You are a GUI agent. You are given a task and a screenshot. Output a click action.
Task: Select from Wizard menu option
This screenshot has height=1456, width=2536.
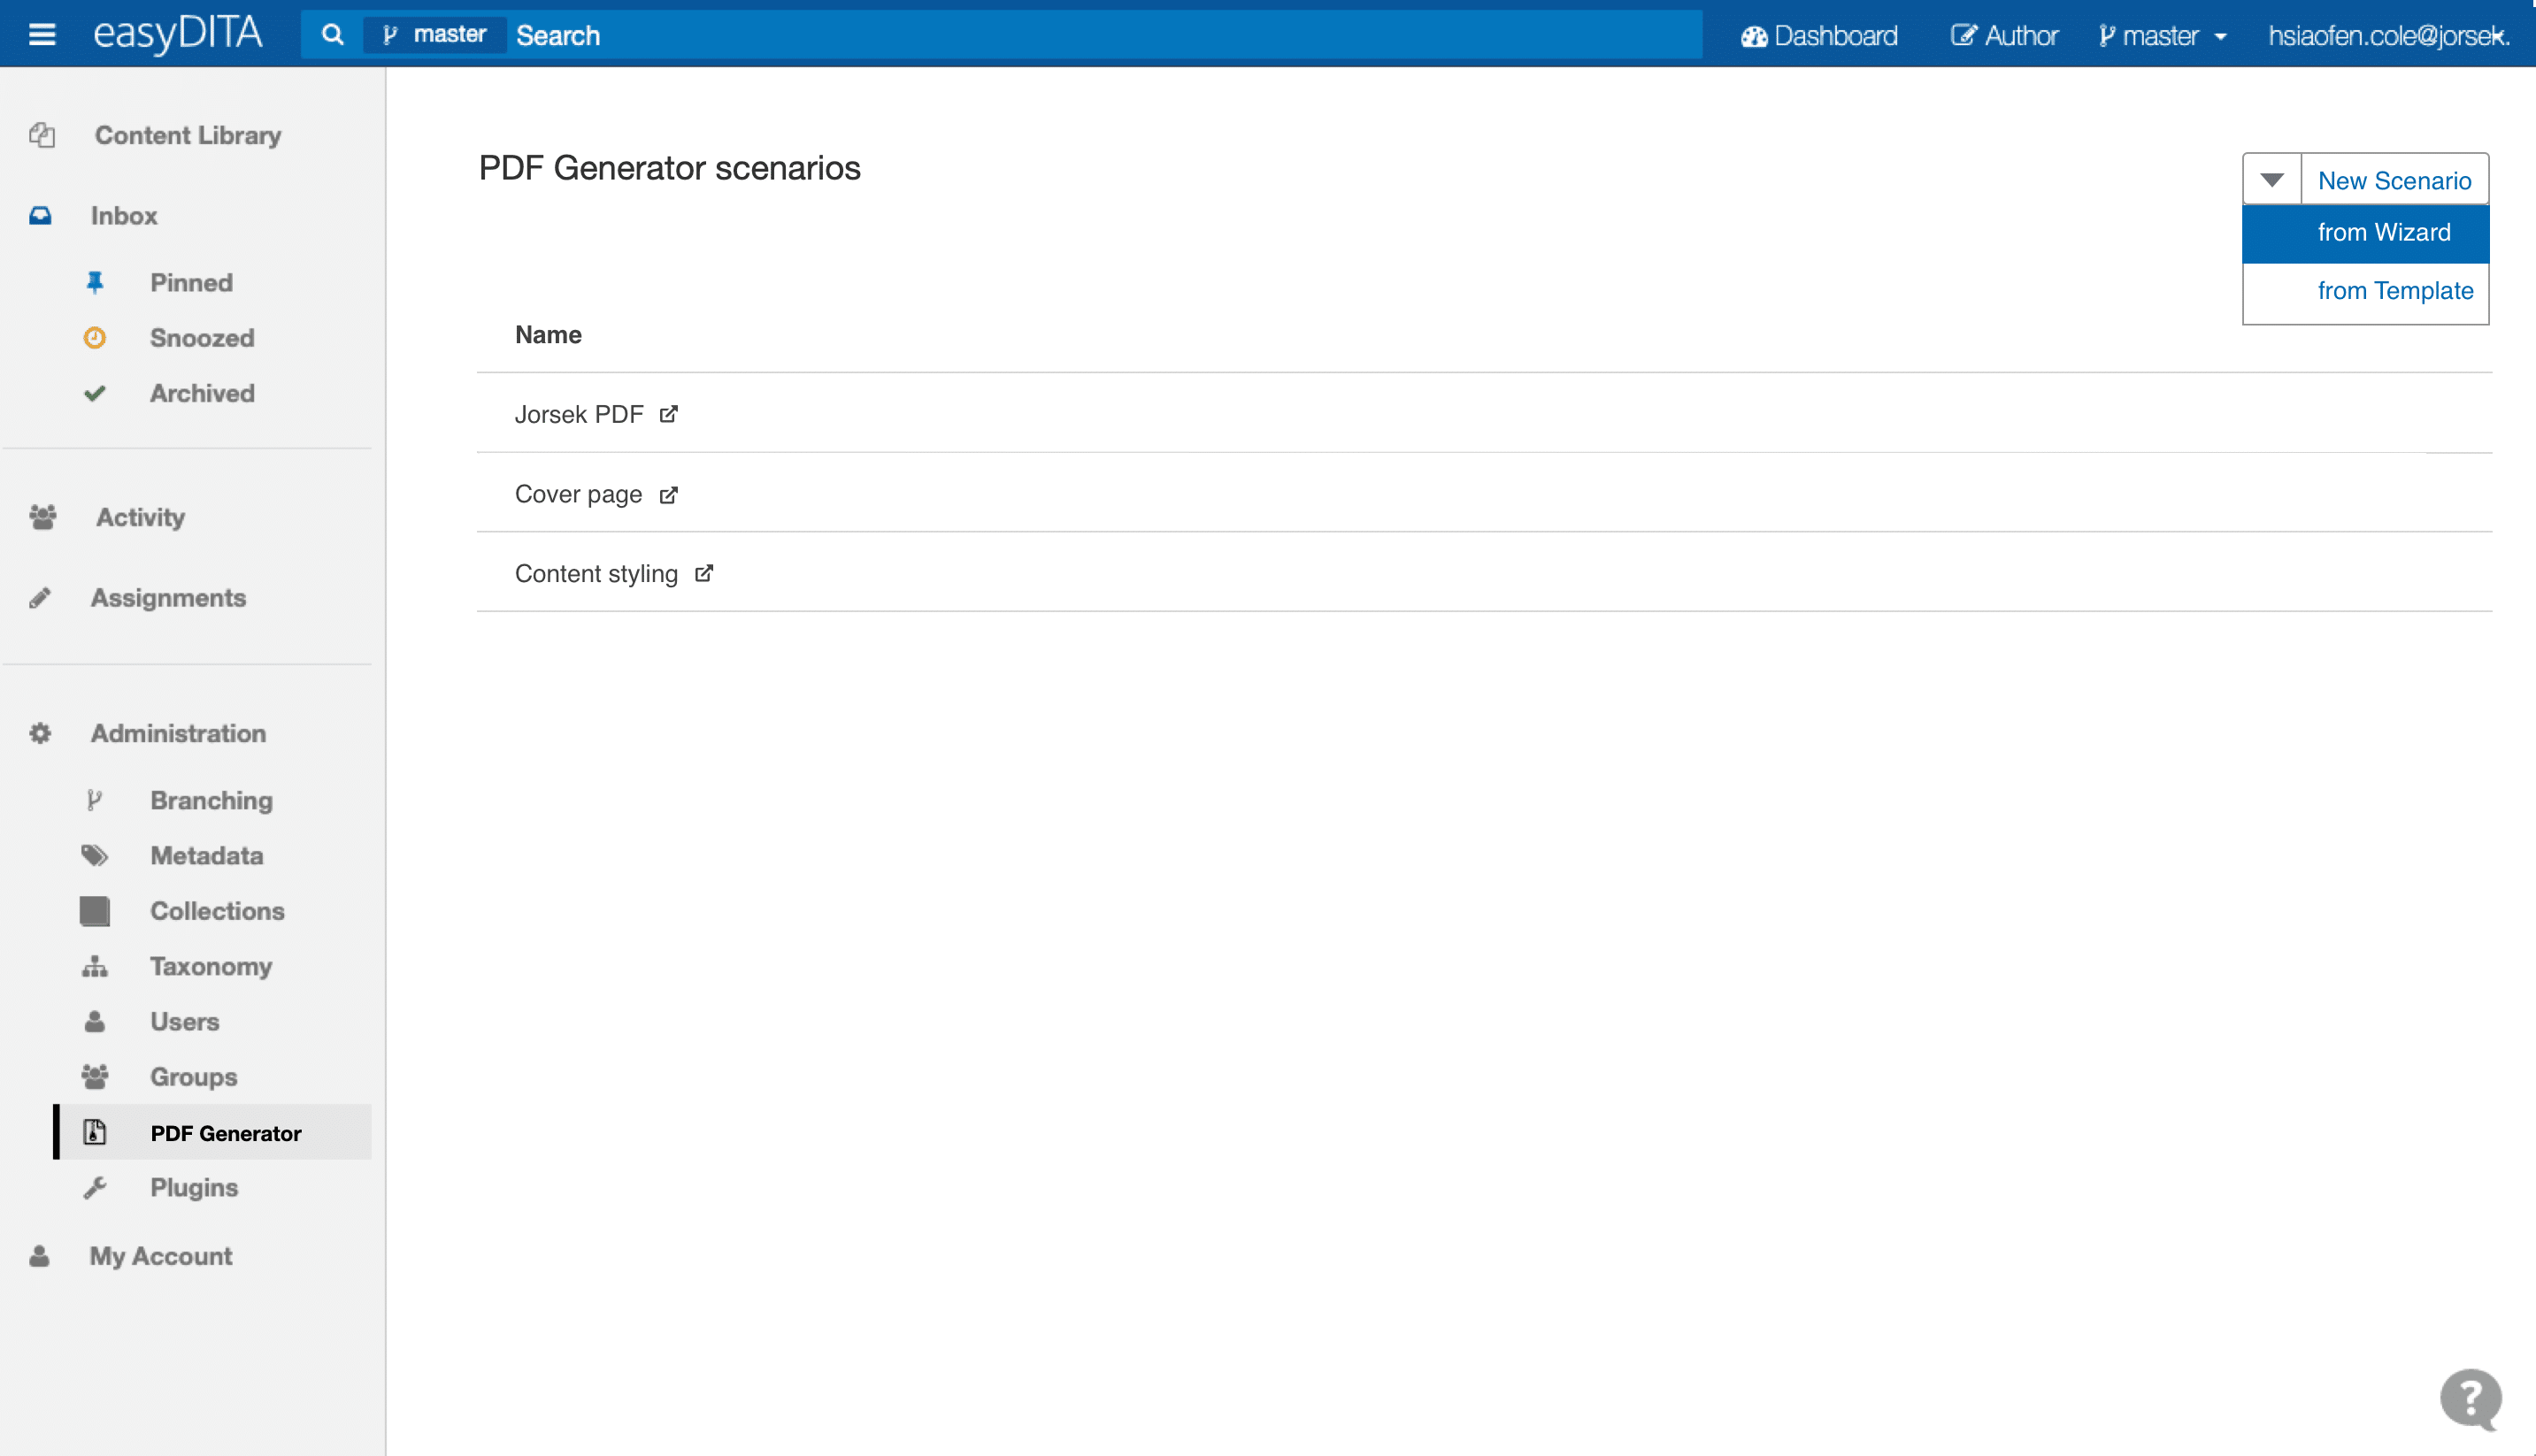[2366, 233]
